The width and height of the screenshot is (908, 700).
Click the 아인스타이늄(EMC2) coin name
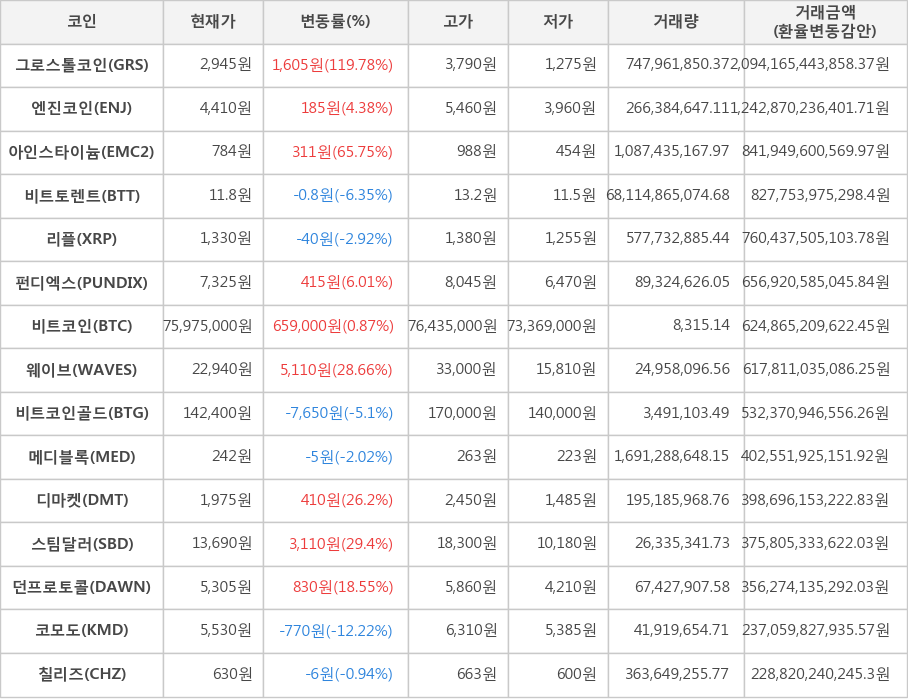[x=82, y=152]
